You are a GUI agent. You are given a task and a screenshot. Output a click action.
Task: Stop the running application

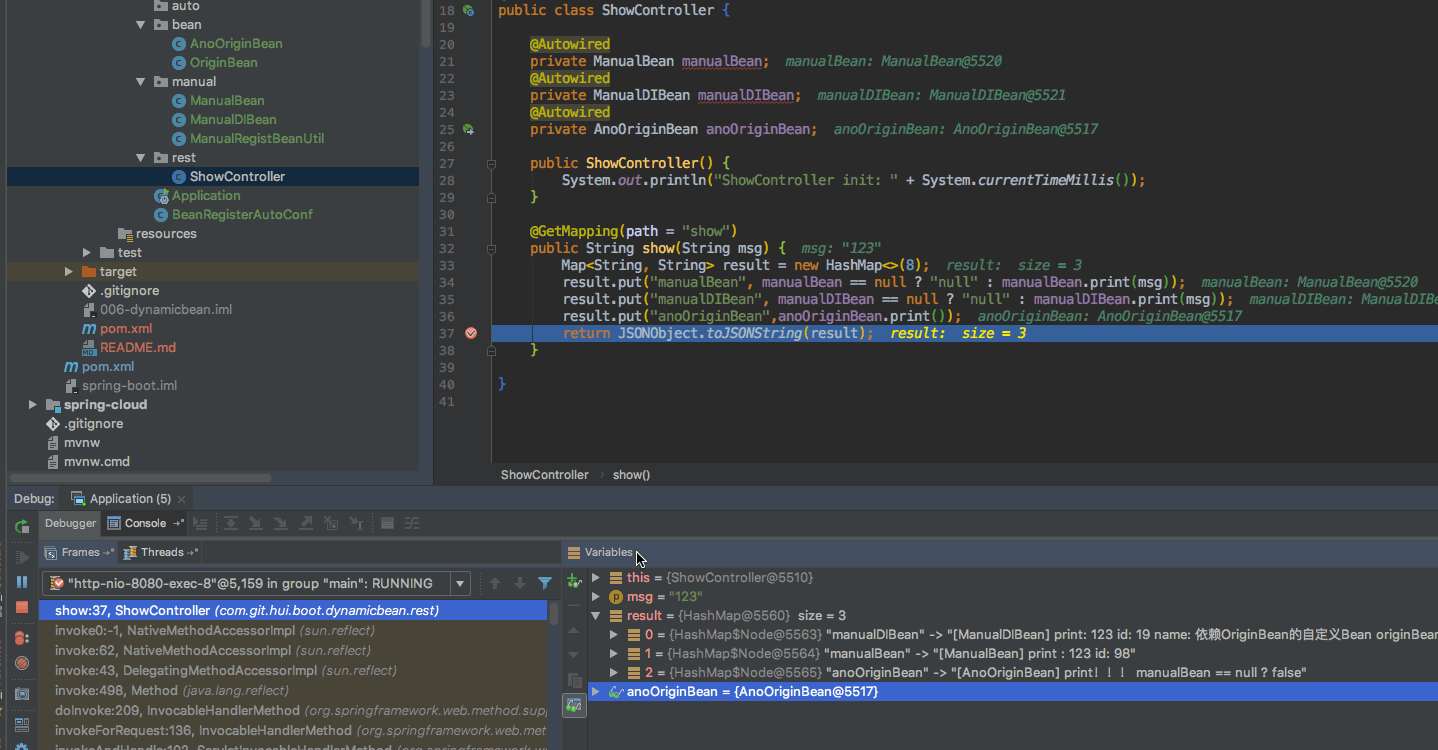coord(21,607)
